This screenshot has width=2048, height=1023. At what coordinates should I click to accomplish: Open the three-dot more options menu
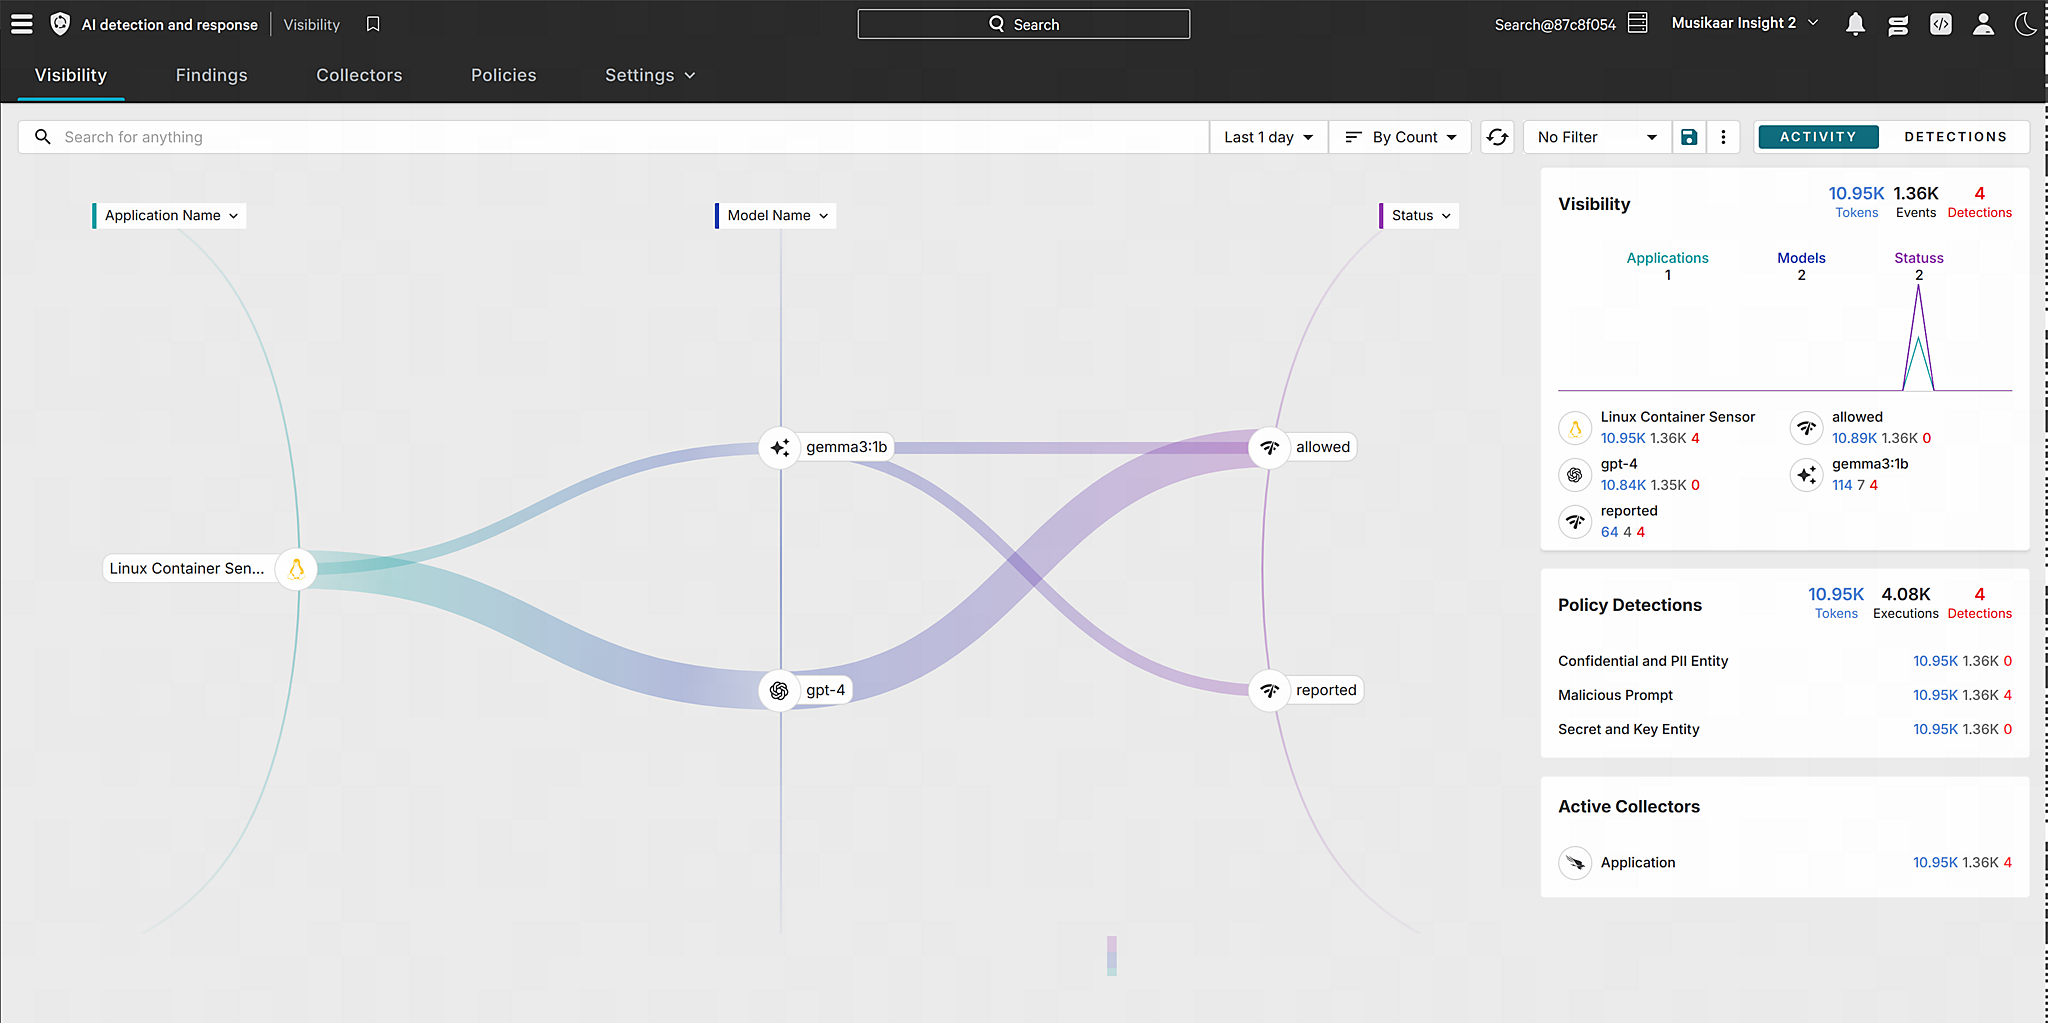[1723, 137]
